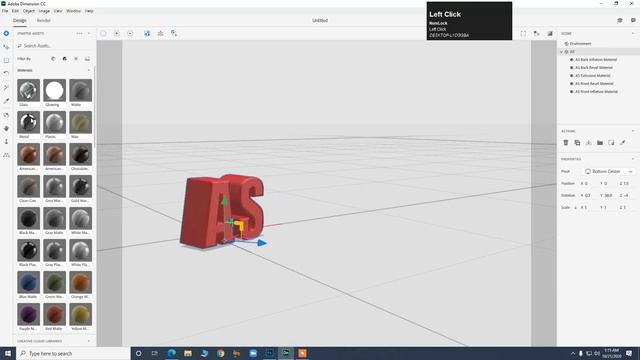The width and height of the screenshot is (640, 360).
Task: Click the last pencil-like Actions icon
Action: pos(622,143)
